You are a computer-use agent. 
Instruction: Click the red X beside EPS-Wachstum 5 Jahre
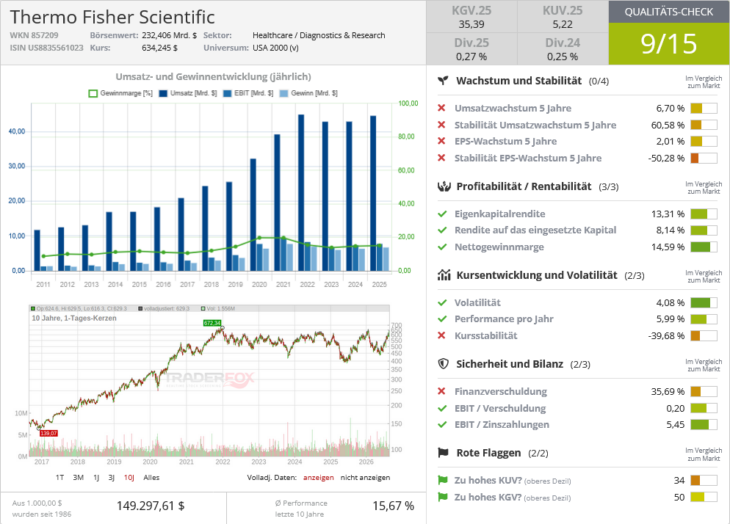(x=442, y=141)
